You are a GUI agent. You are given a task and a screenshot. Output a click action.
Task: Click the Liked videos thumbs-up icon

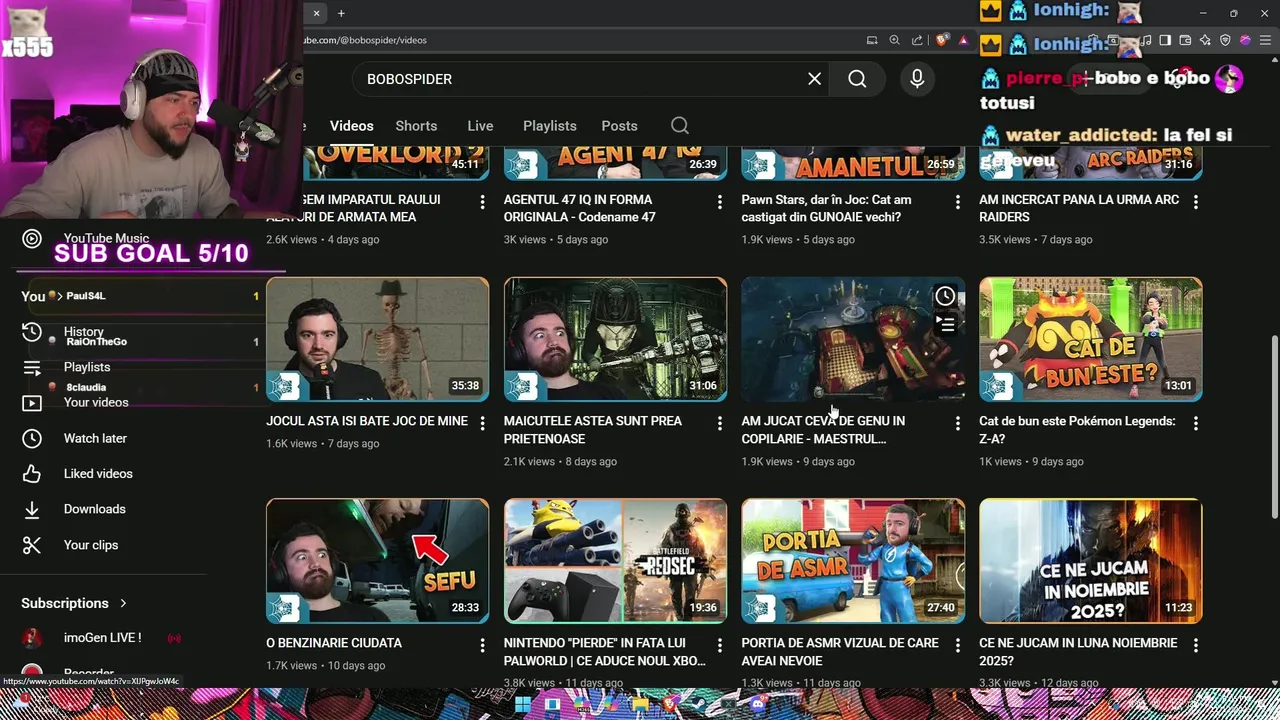[x=32, y=474]
